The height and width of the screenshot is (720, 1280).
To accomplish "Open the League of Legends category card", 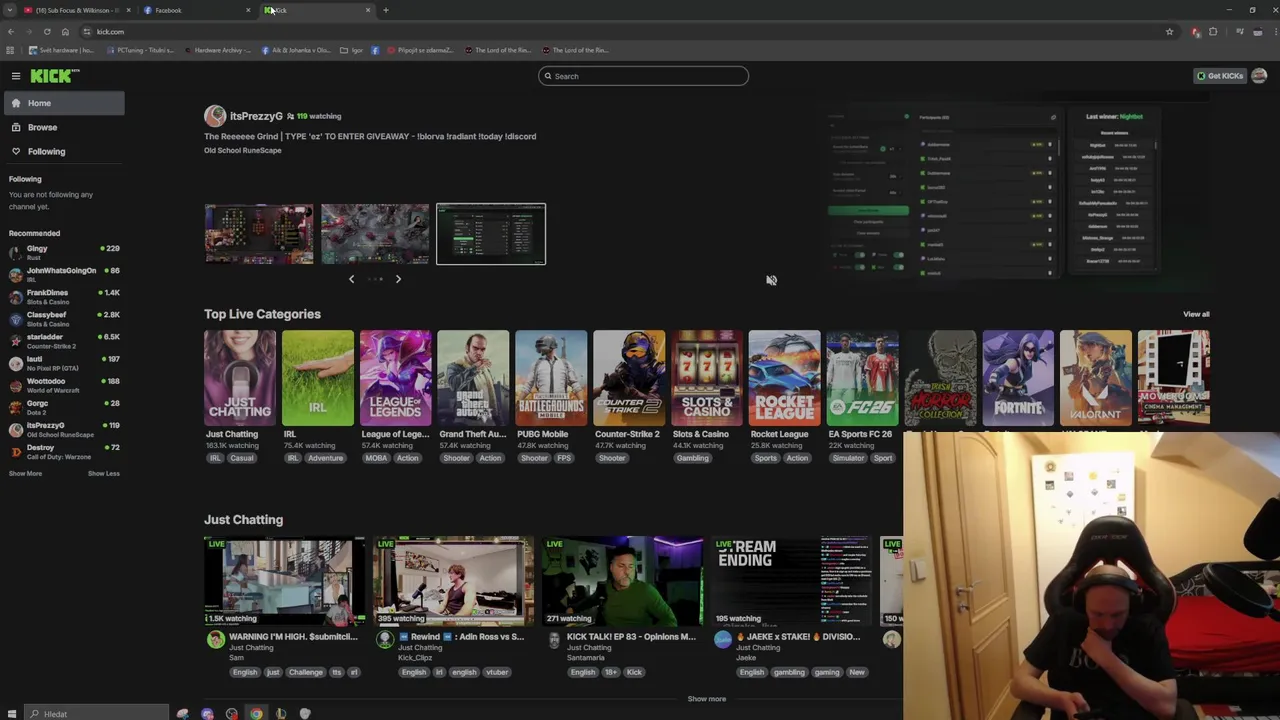I will click(x=396, y=378).
